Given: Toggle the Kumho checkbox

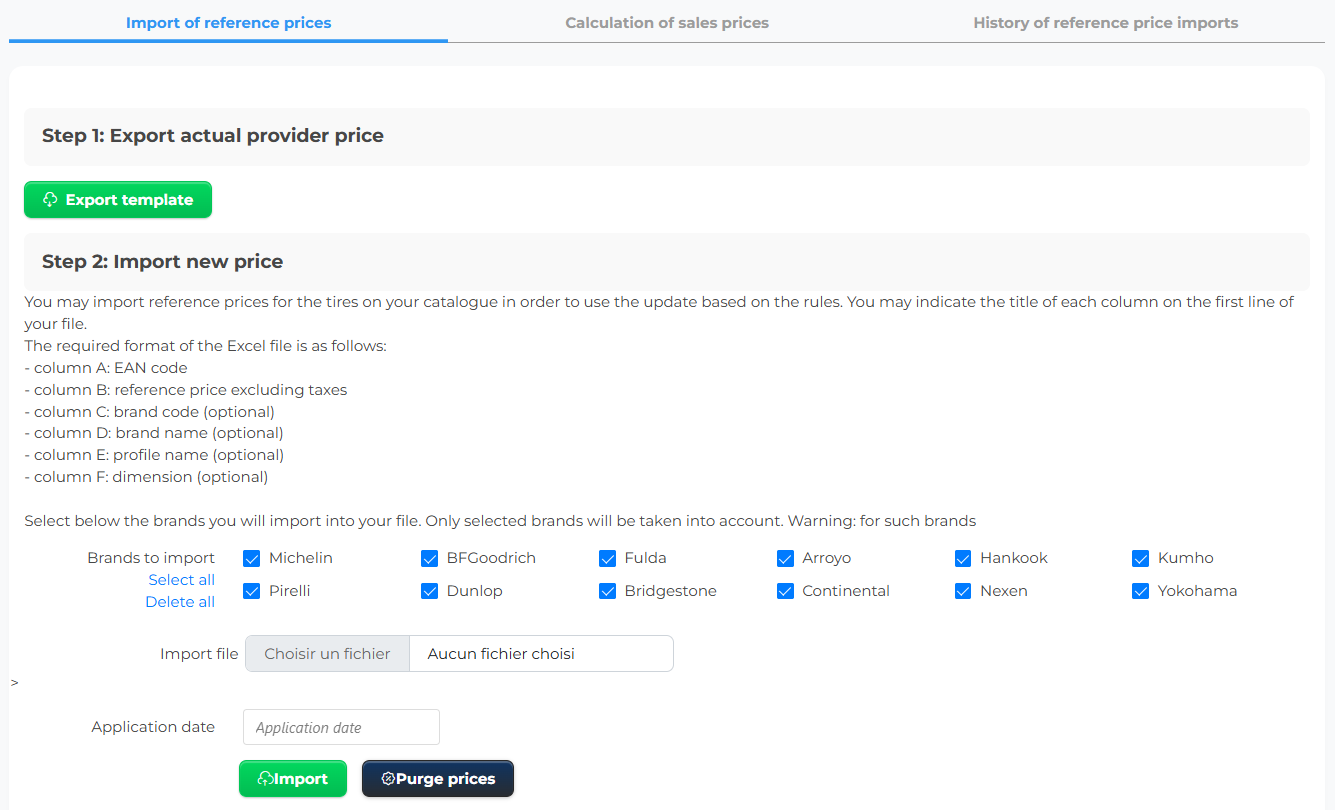Looking at the screenshot, I should click(x=1141, y=558).
